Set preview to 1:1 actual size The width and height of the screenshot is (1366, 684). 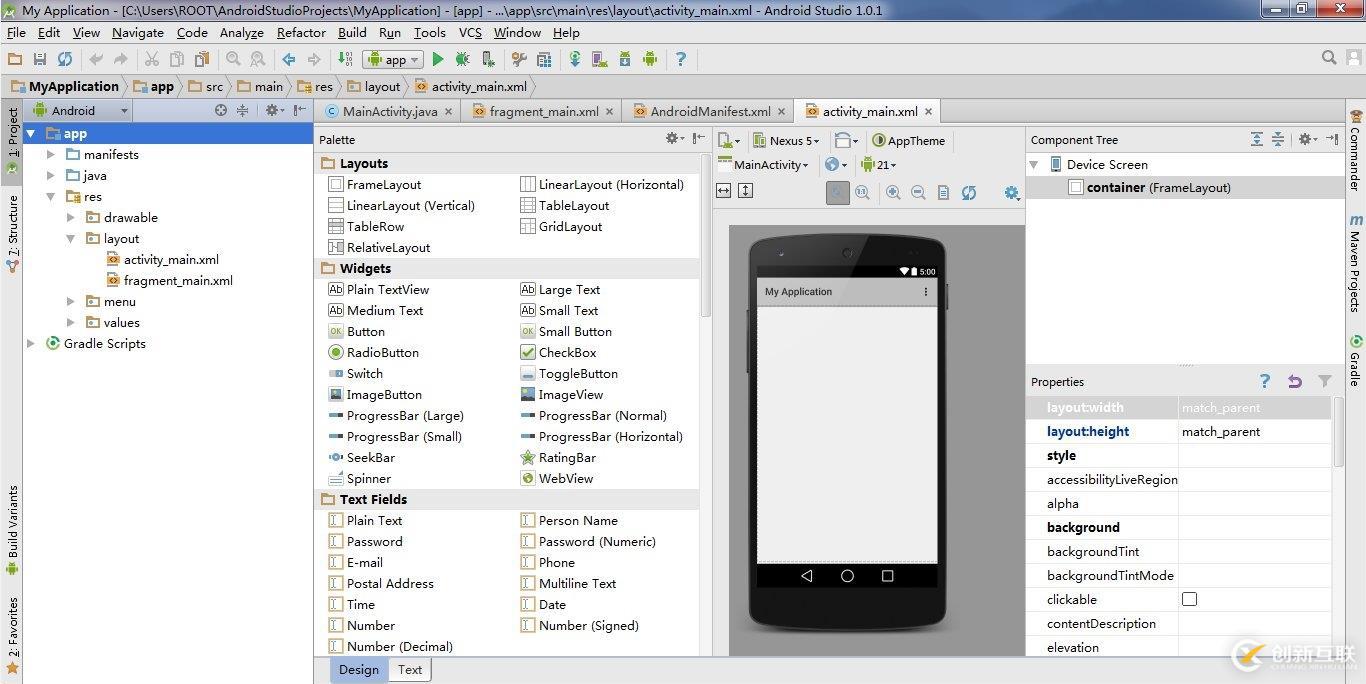(862, 191)
